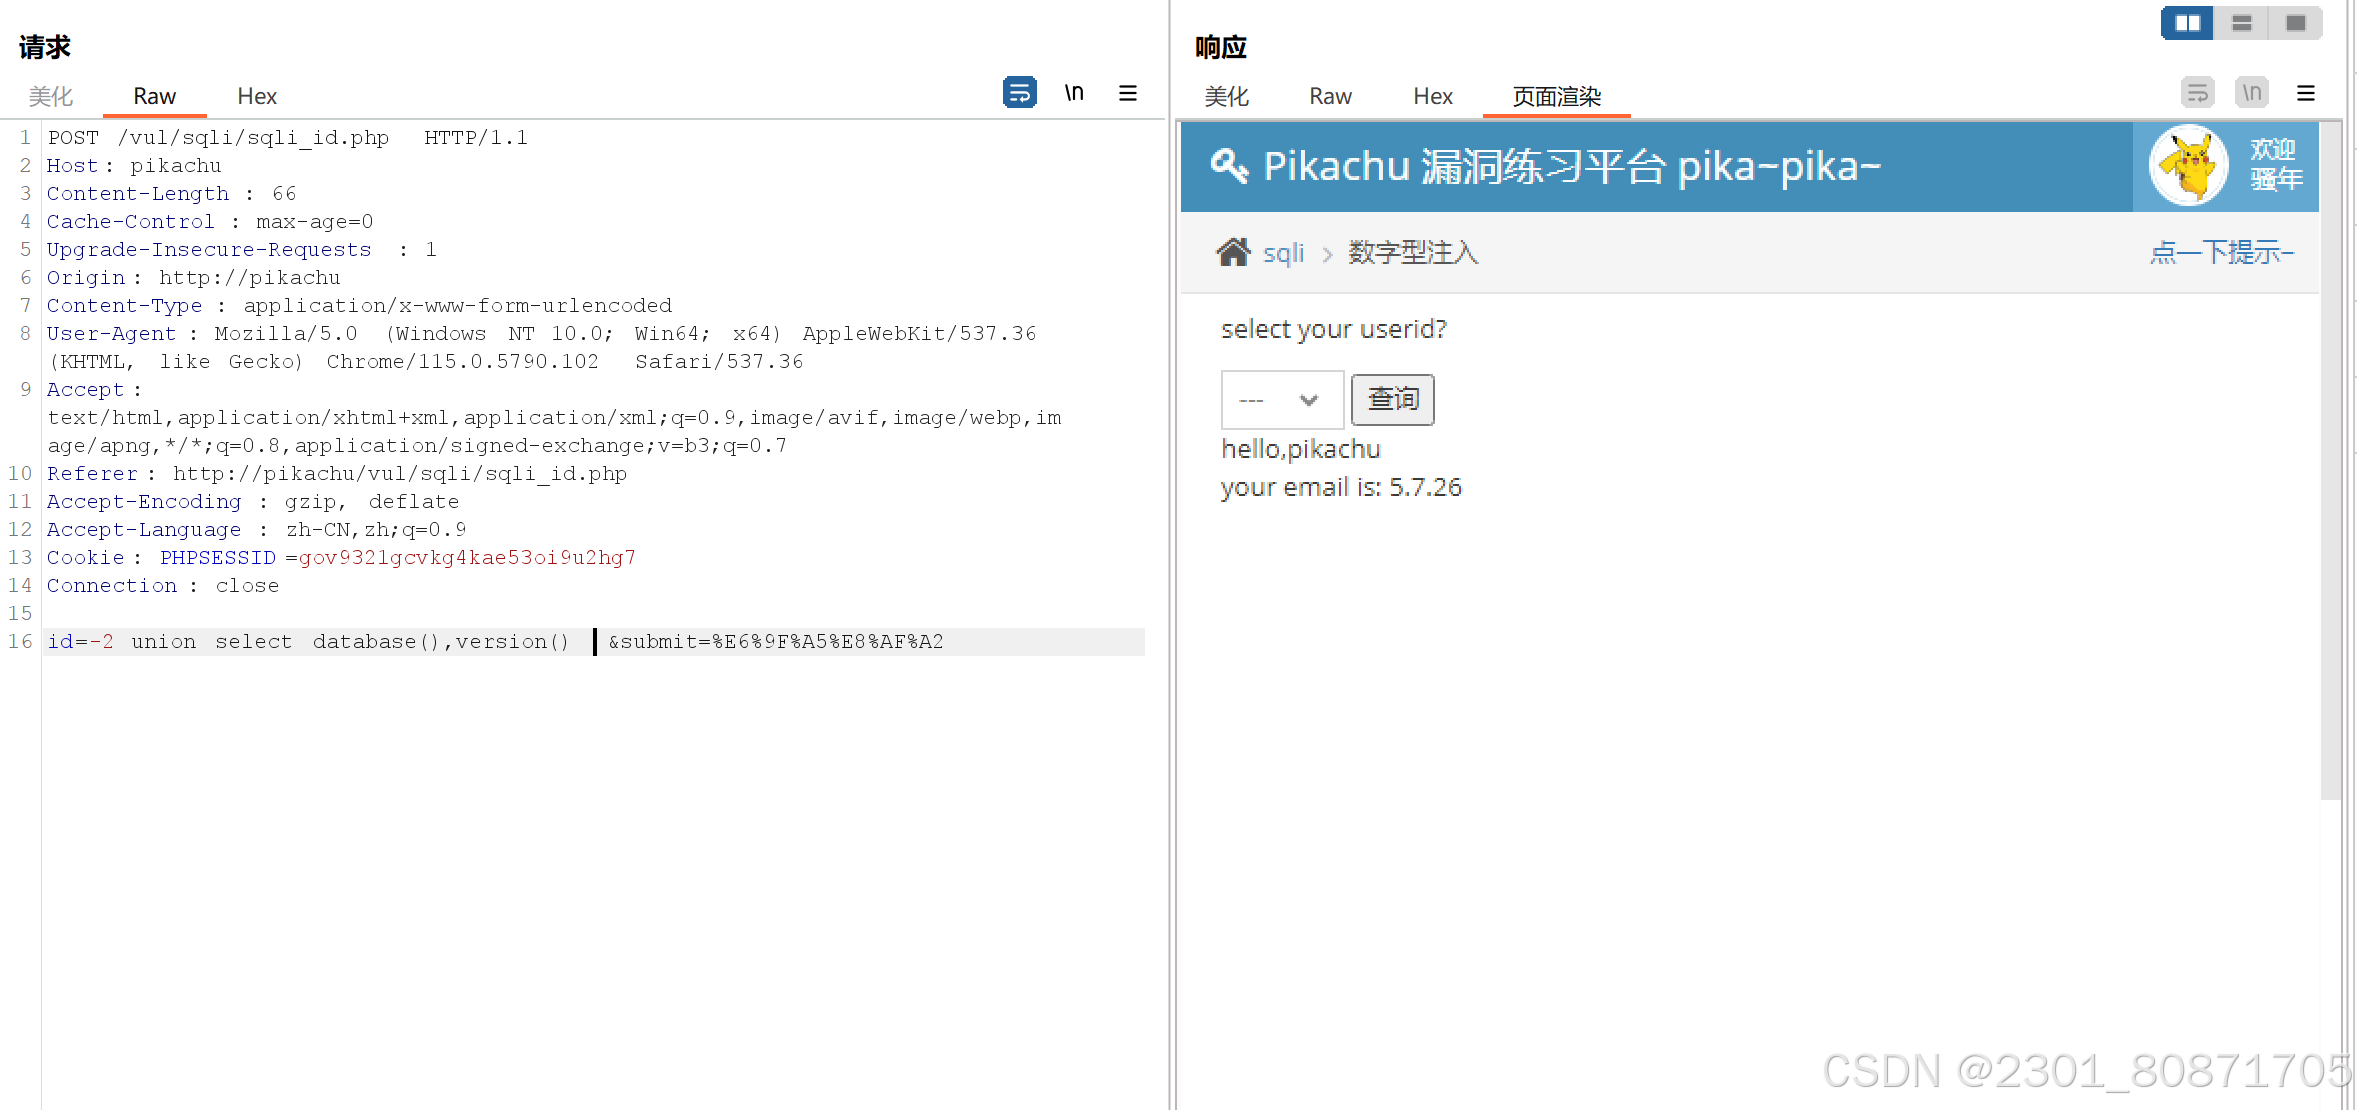The width and height of the screenshot is (2357, 1110).
Task: Switch response to 页面渲染 tab
Action: click(1556, 96)
